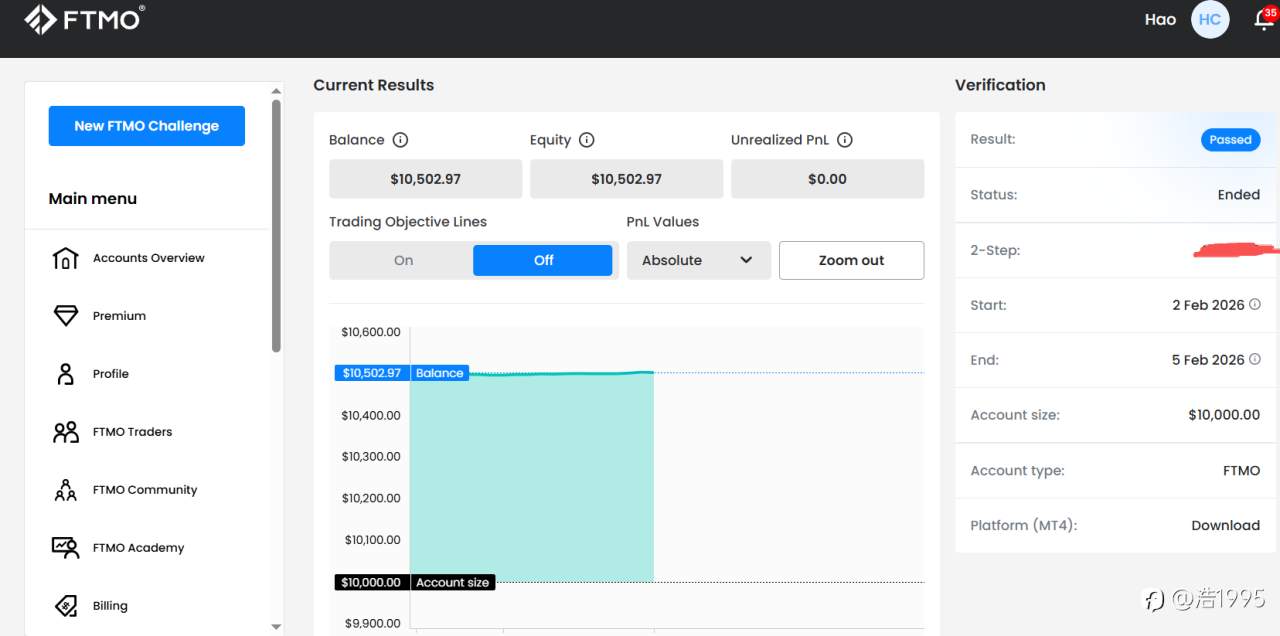Click the Balance value $10,502.97 field

[x=425, y=179]
